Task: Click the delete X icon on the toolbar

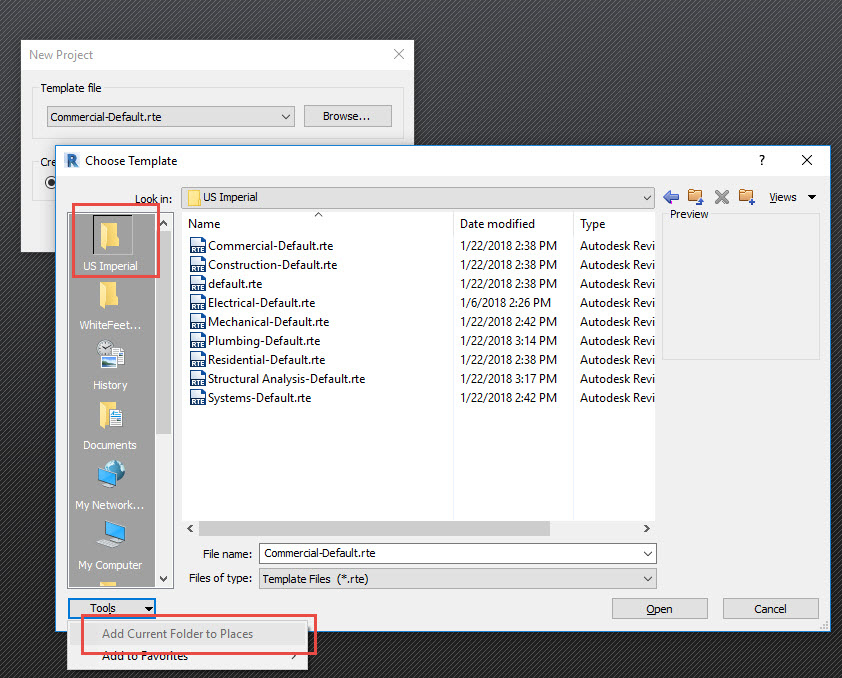Action: [x=722, y=196]
